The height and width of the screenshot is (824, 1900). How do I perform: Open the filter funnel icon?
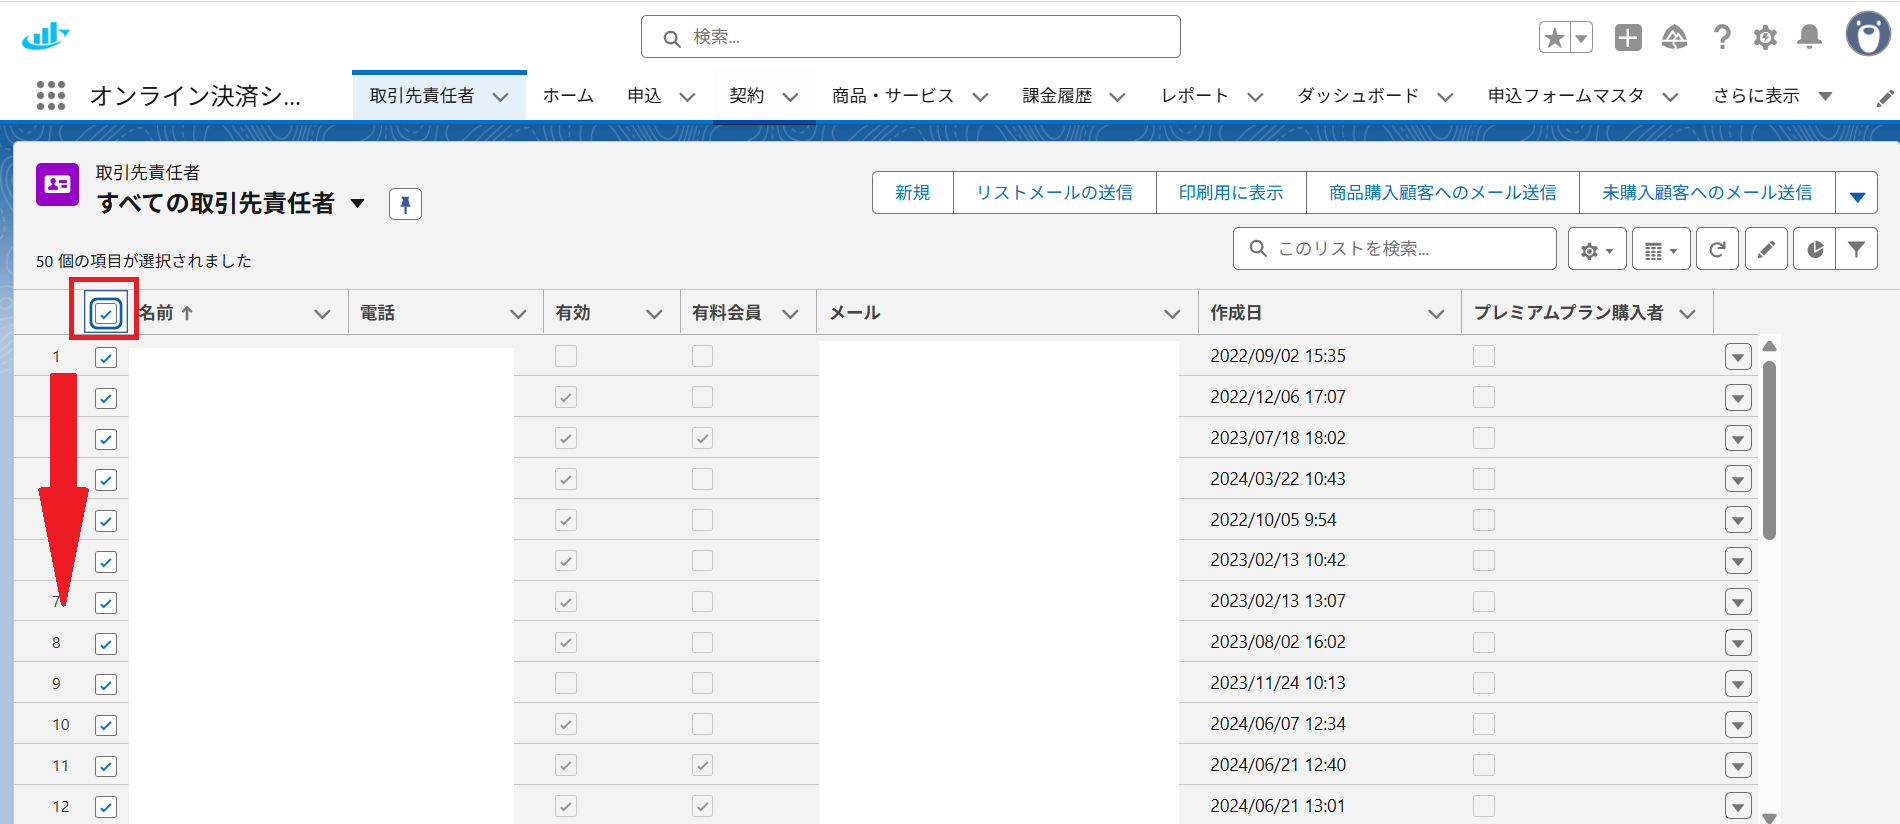point(1857,249)
